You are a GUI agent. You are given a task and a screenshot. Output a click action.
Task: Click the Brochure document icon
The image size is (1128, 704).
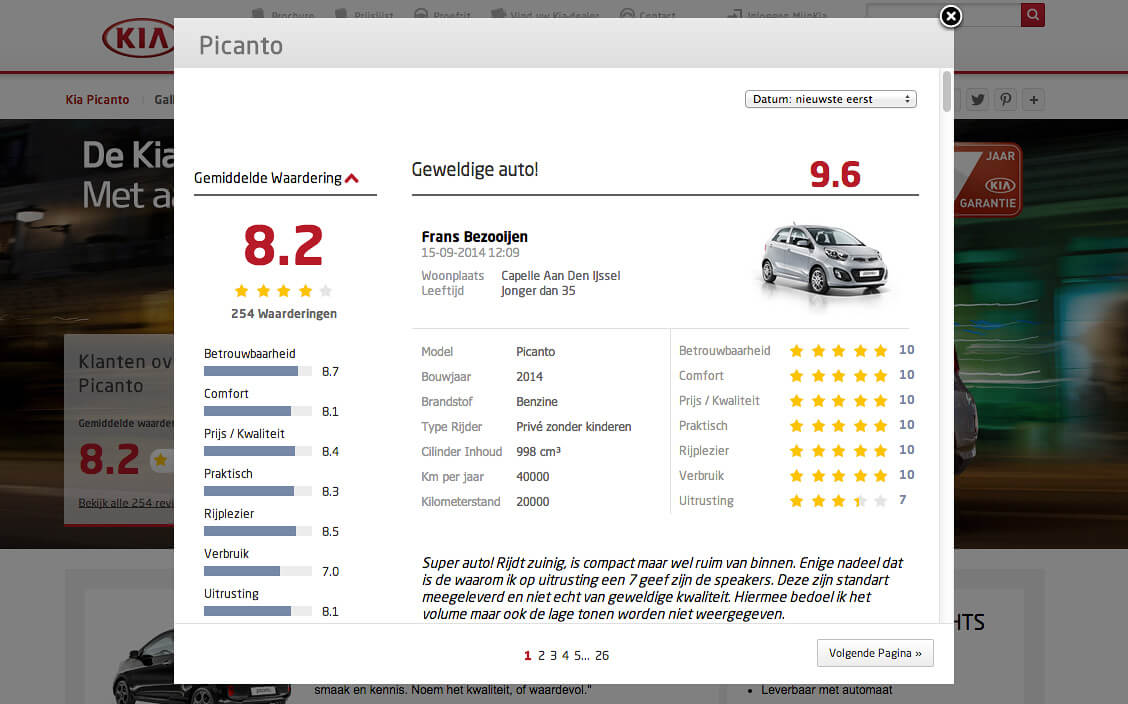coord(254,13)
